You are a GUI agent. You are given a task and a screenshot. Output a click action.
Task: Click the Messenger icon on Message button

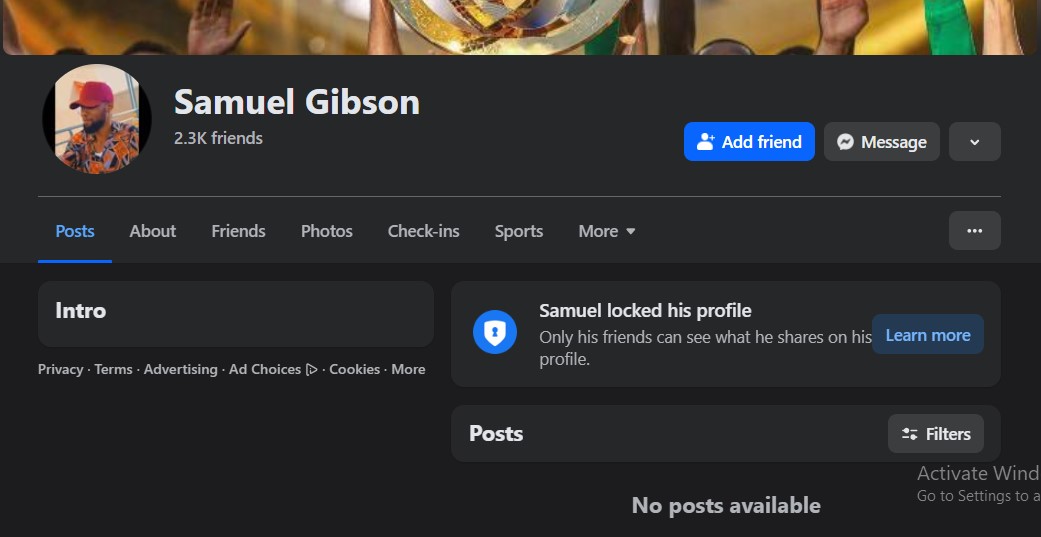click(x=844, y=142)
